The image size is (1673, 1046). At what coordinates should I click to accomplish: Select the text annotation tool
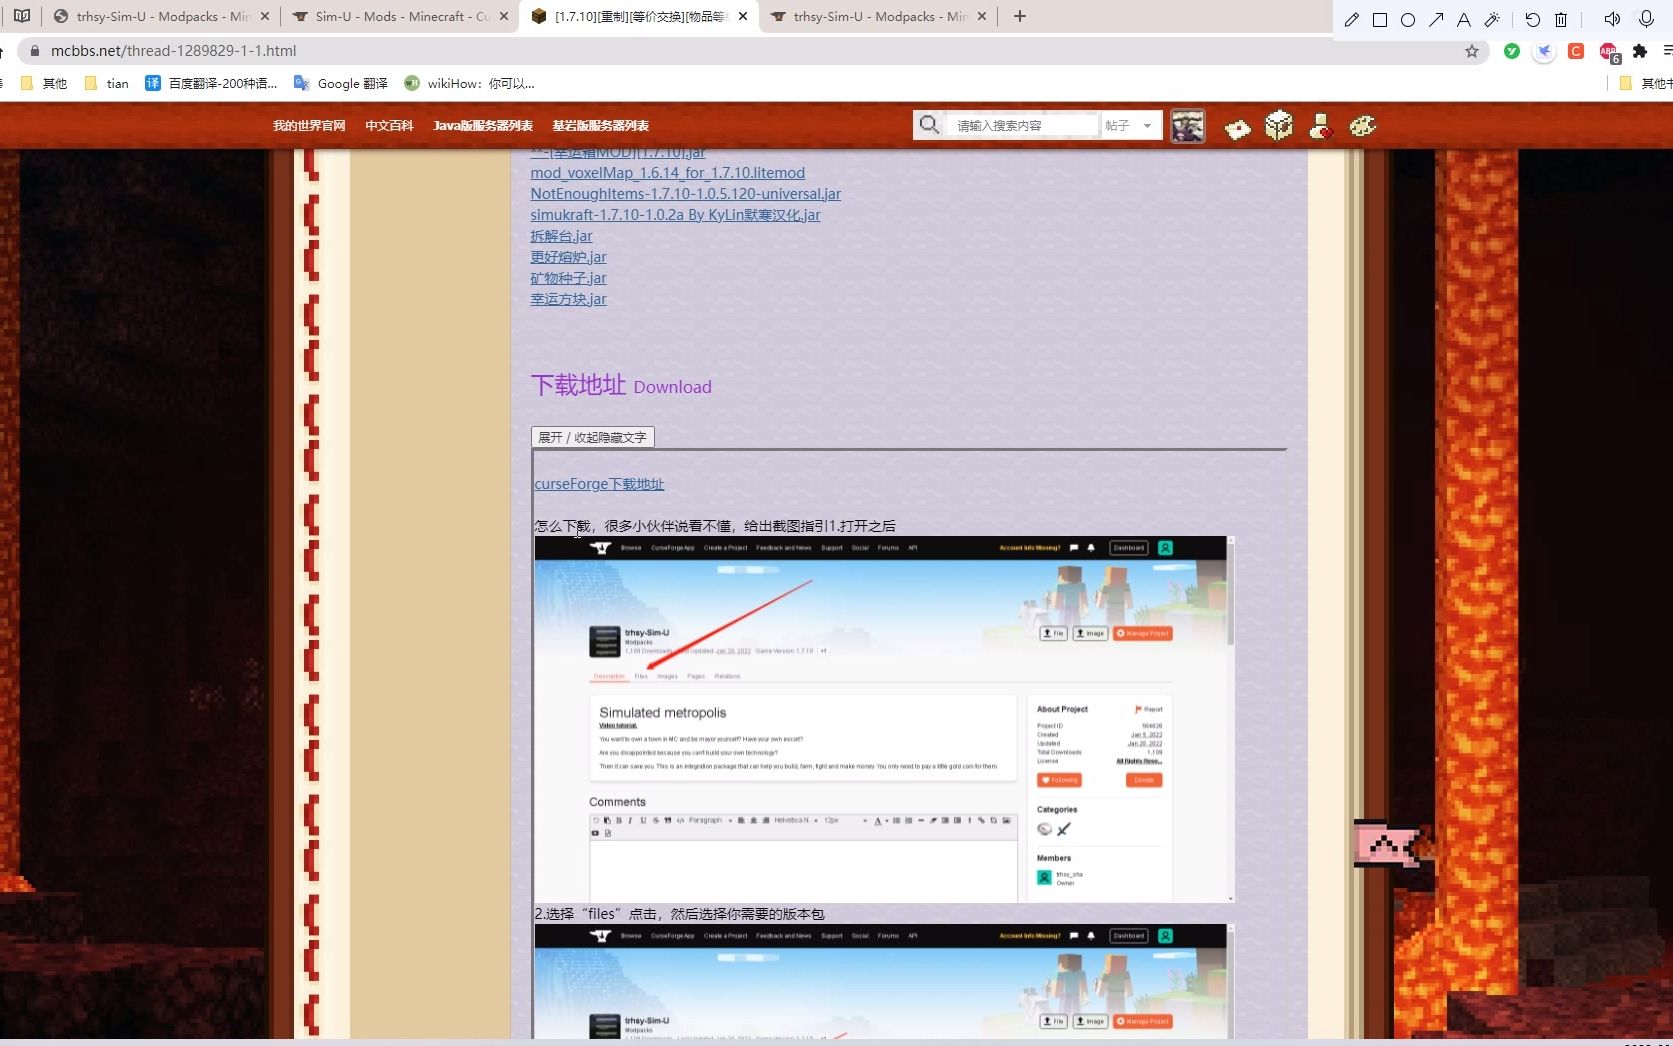pos(1464,19)
